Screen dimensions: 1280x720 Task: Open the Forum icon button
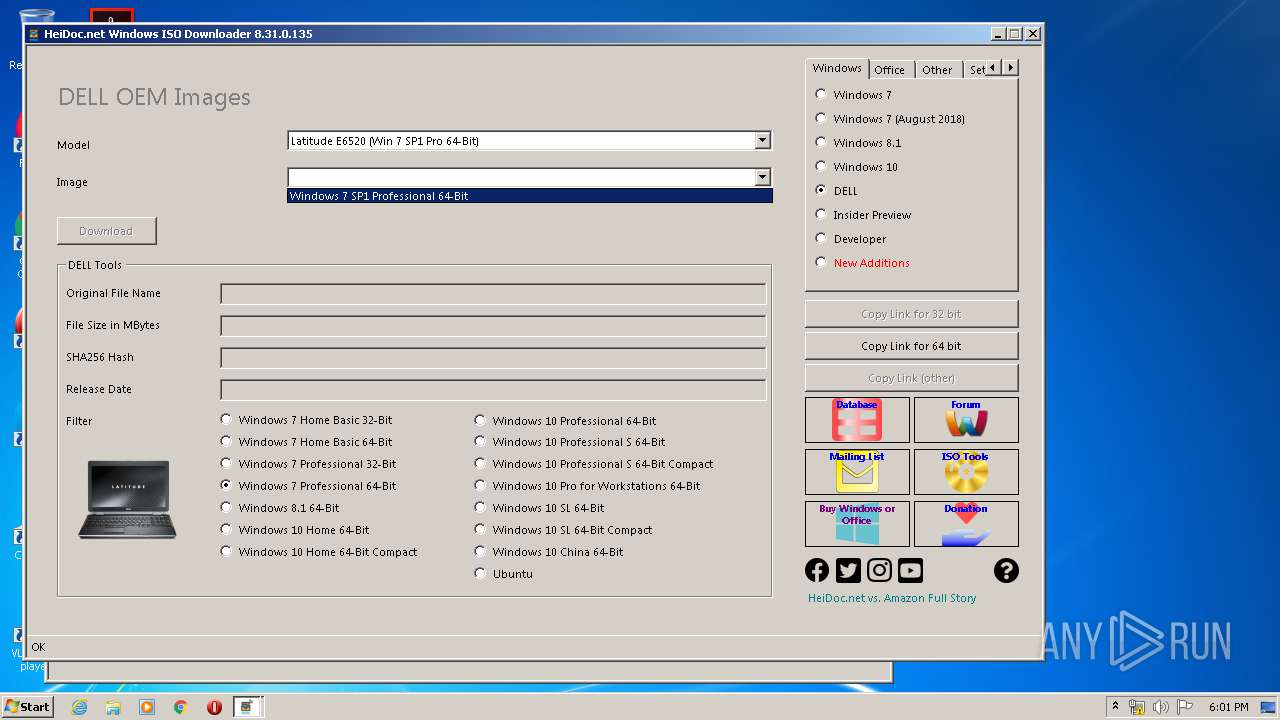[x=966, y=420]
